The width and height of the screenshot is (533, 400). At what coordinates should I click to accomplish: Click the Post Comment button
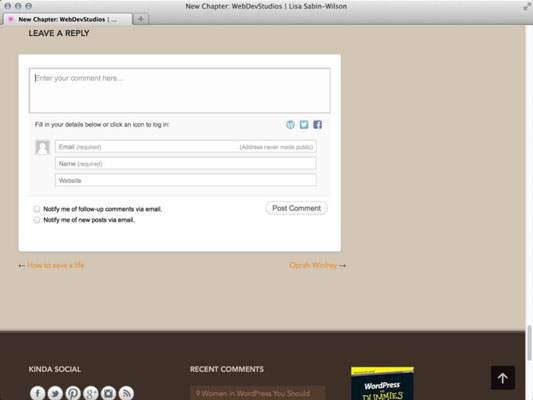pos(296,208)
